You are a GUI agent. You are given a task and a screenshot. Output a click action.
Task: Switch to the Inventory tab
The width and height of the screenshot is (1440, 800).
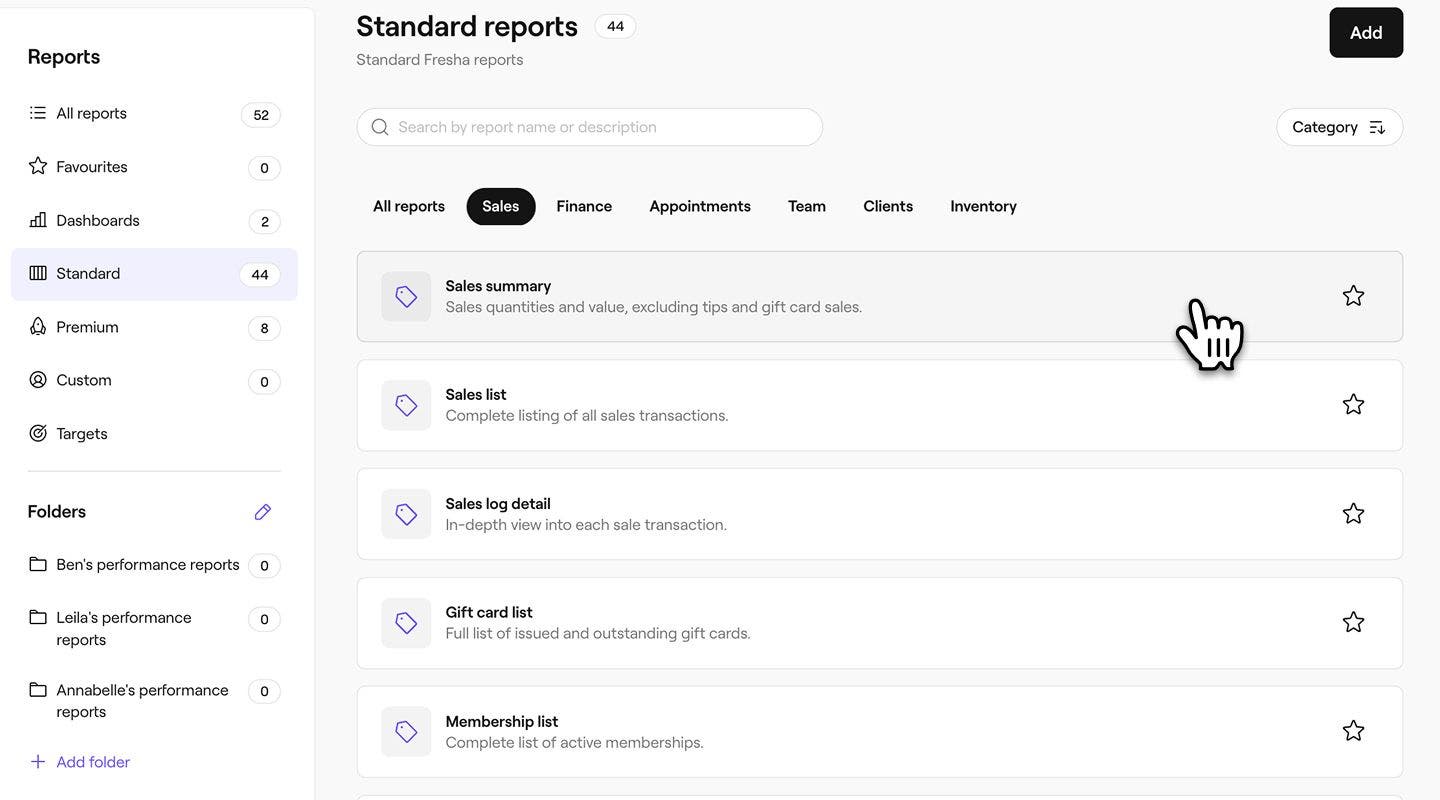[983, 206]
